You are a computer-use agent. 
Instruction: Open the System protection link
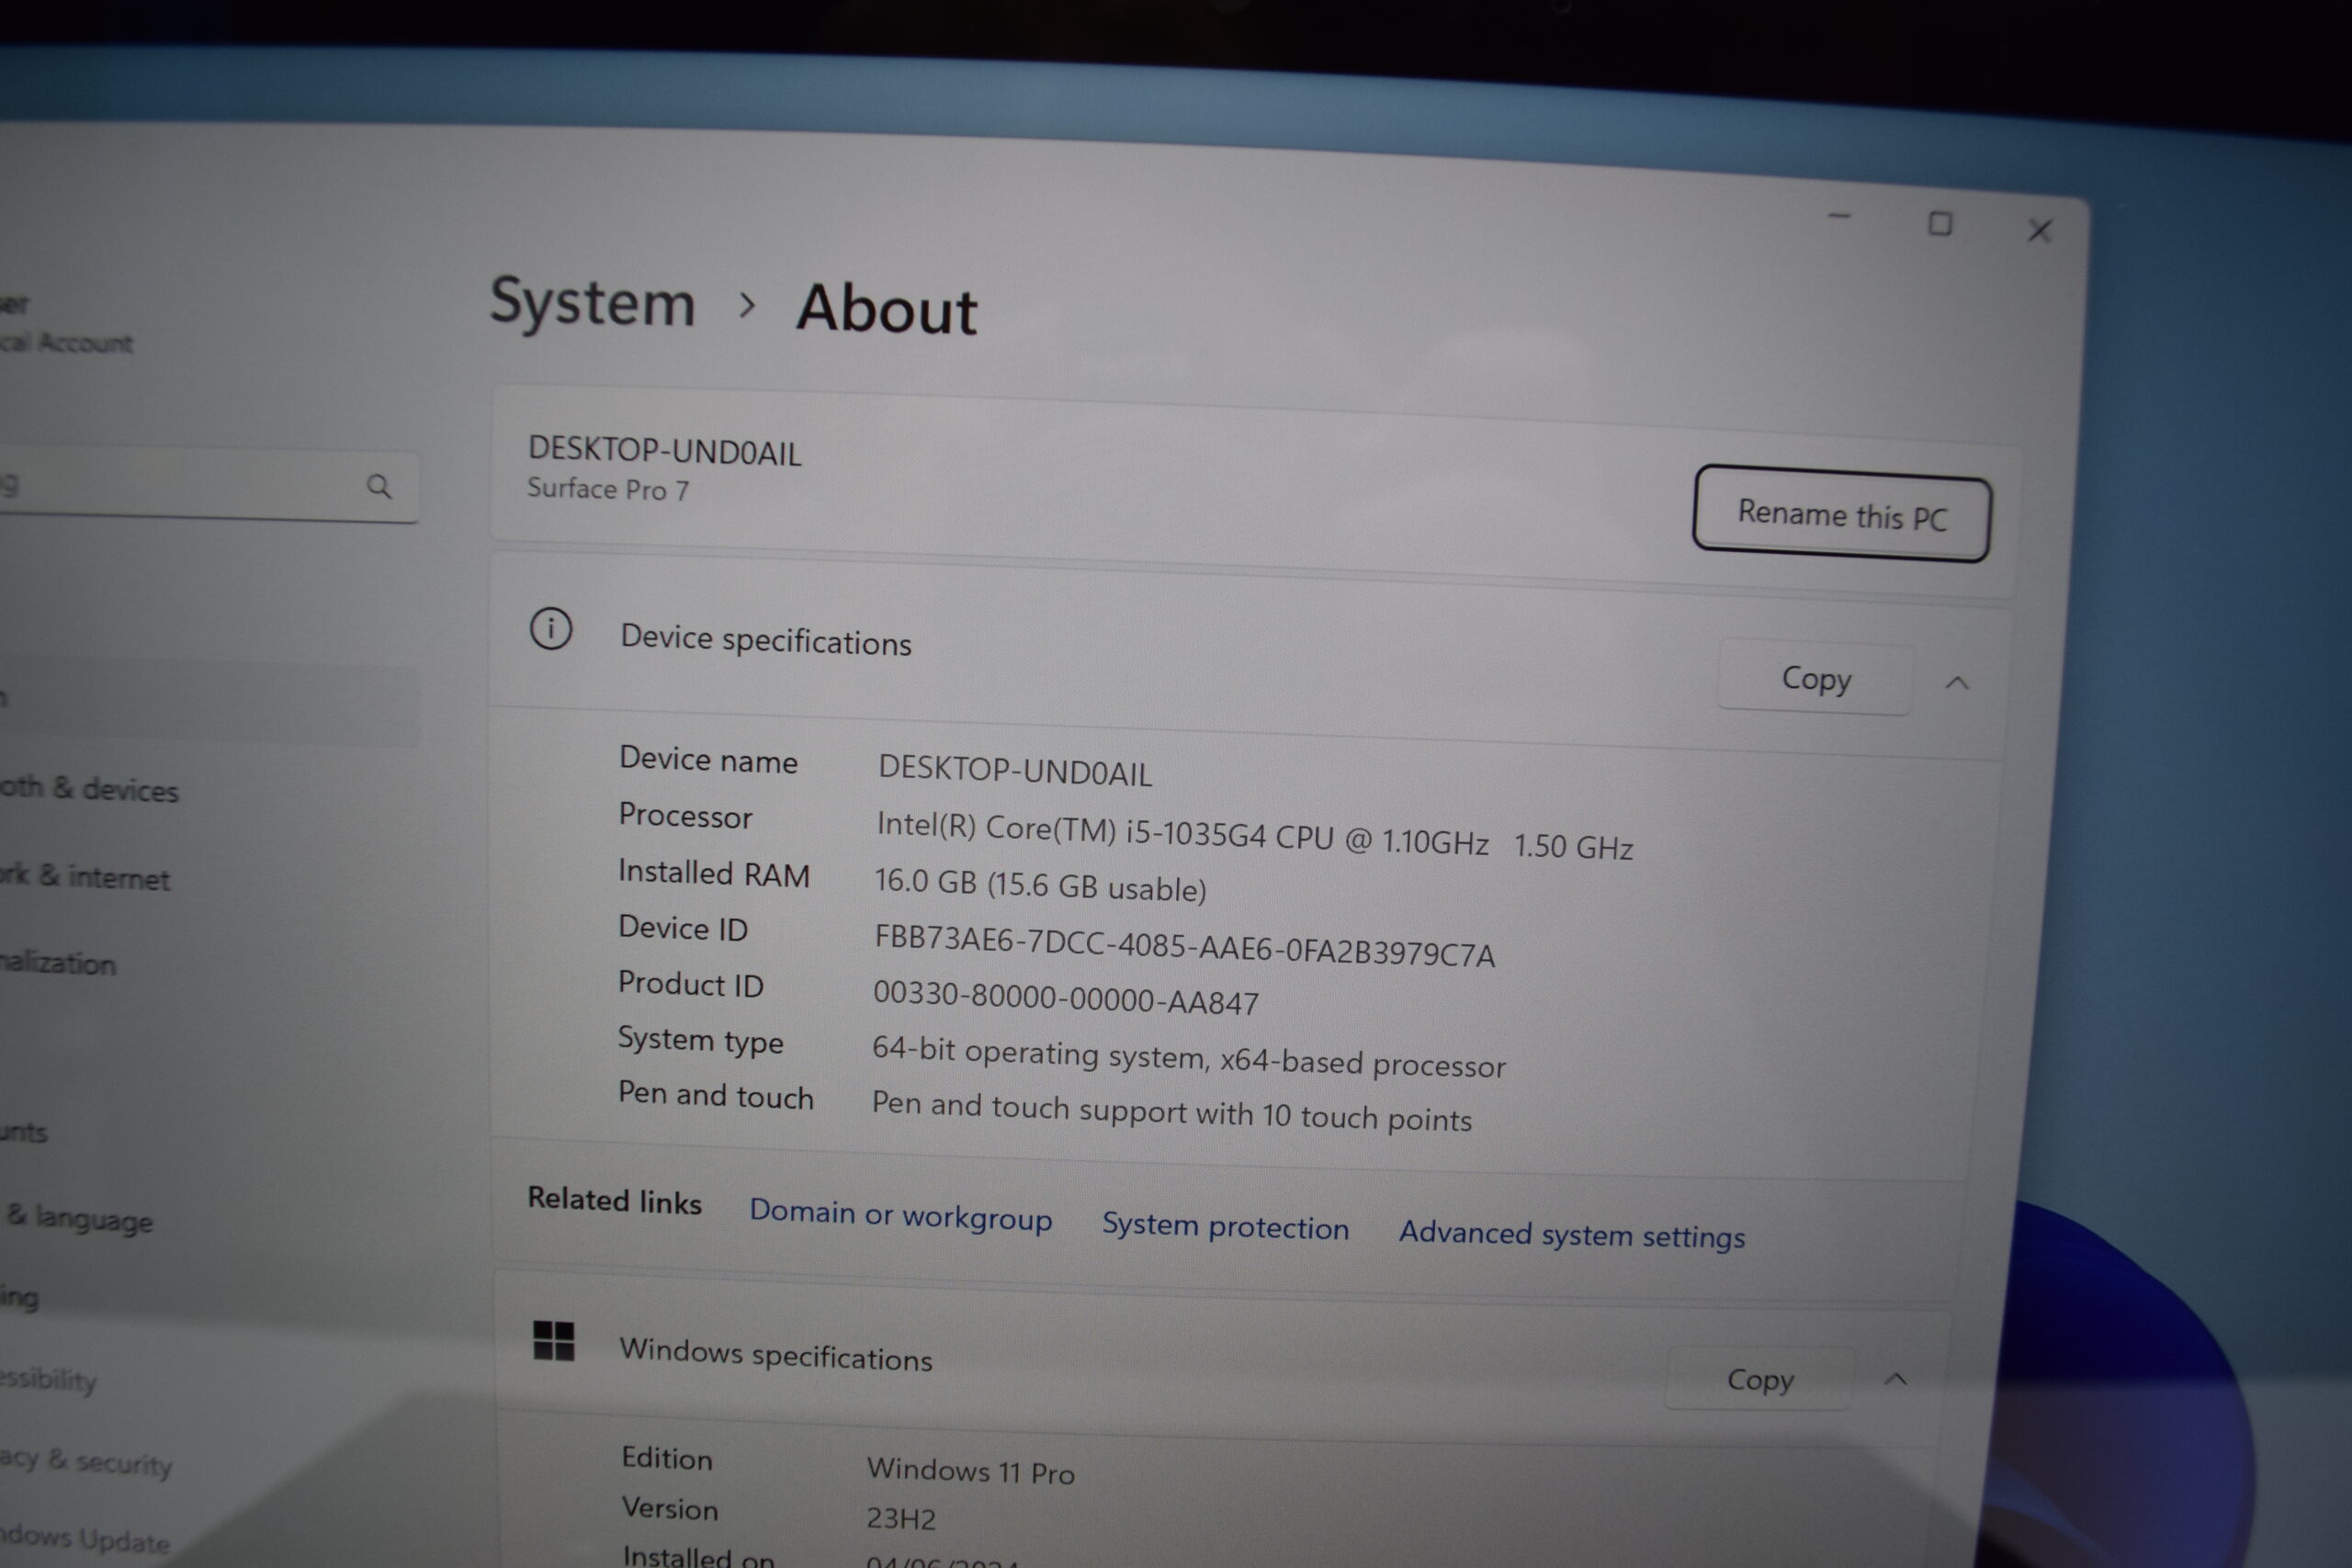point(1225,1225)
